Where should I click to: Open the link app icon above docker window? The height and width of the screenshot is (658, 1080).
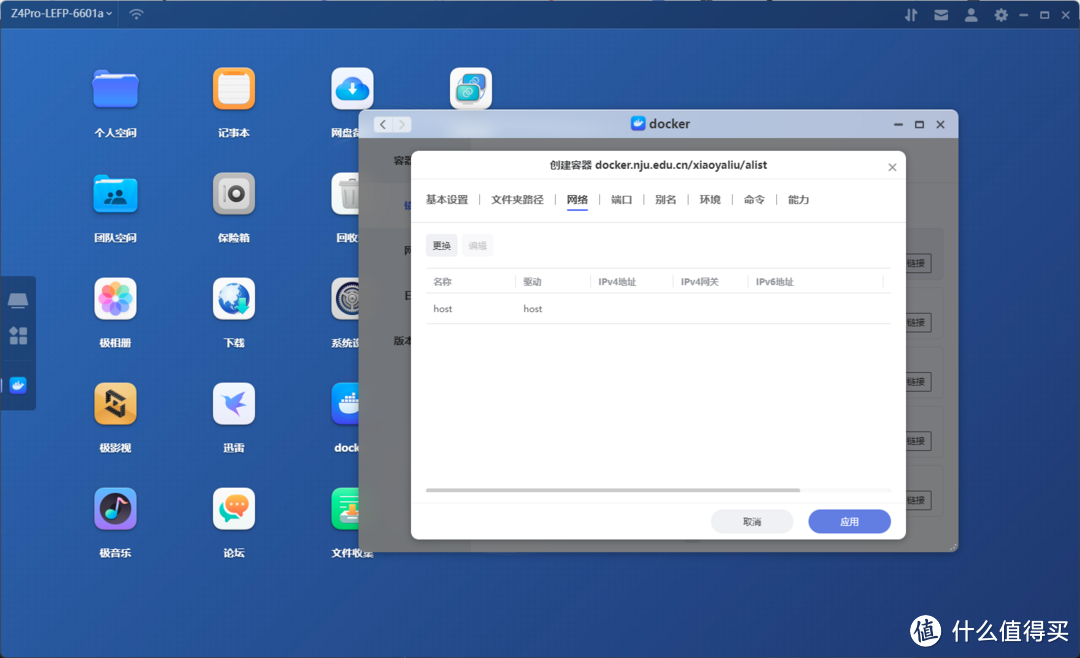[x=470, y=88]
